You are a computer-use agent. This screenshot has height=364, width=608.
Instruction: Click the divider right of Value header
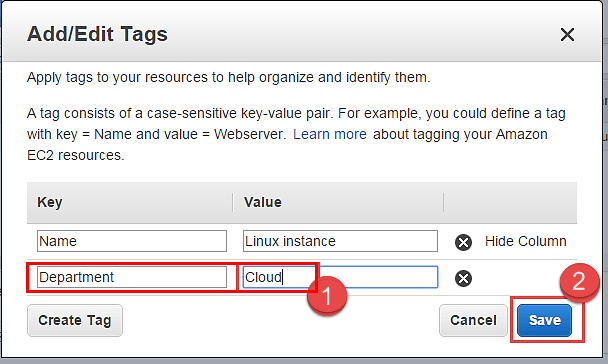tap(444, 202)
